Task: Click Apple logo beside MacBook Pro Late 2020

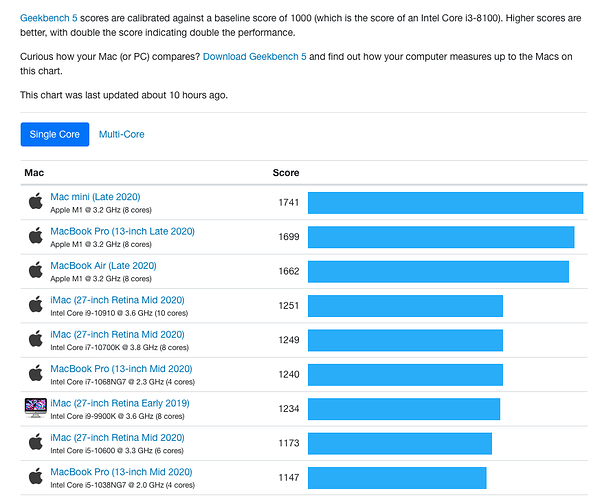Action: [36, 235]
